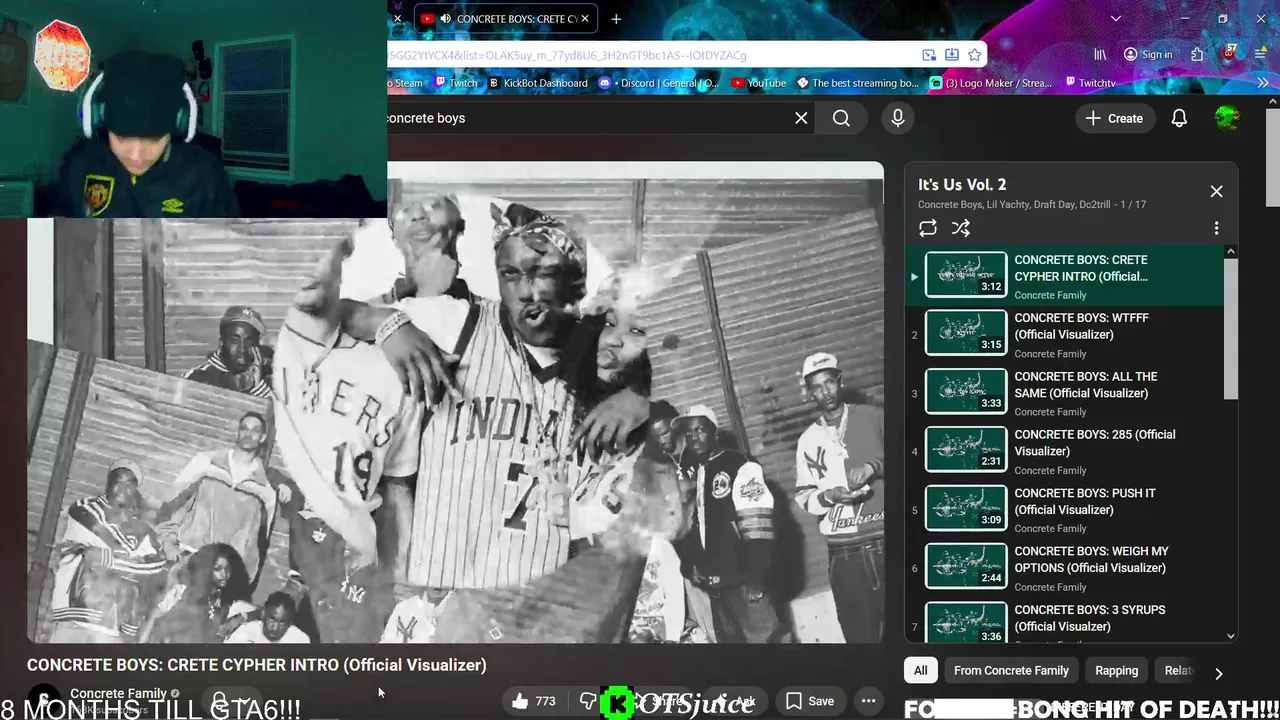Show more filter chips with right chevron

point(1218,673)
